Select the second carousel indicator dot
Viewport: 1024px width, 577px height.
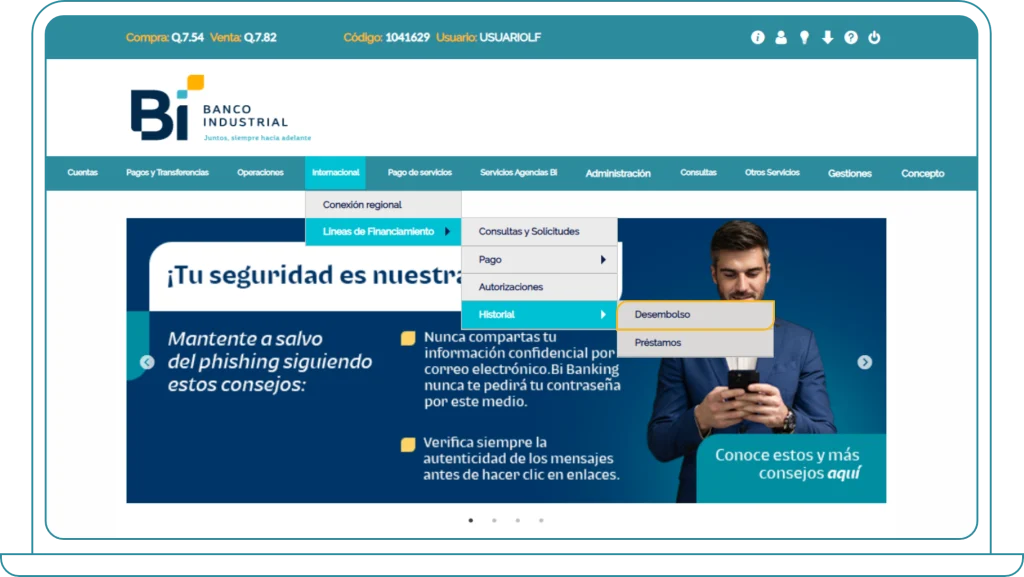point(494,520)
